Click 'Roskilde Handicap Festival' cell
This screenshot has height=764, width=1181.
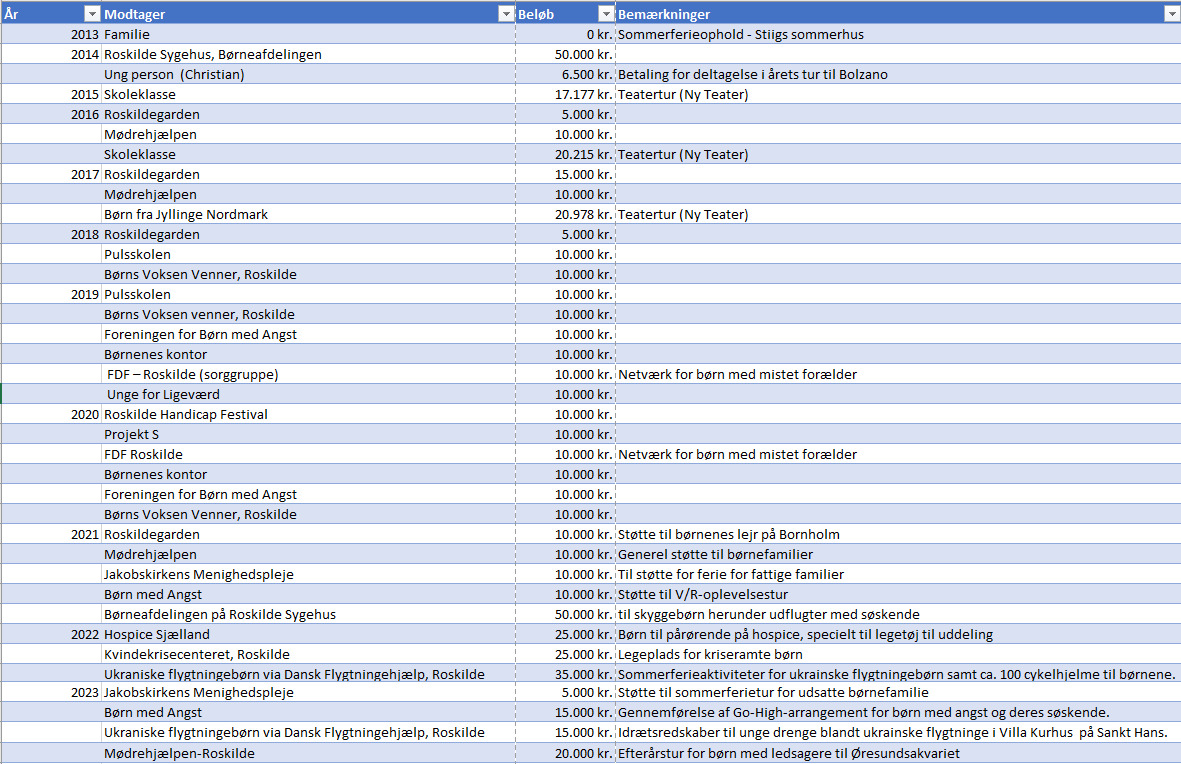(308, 414)
